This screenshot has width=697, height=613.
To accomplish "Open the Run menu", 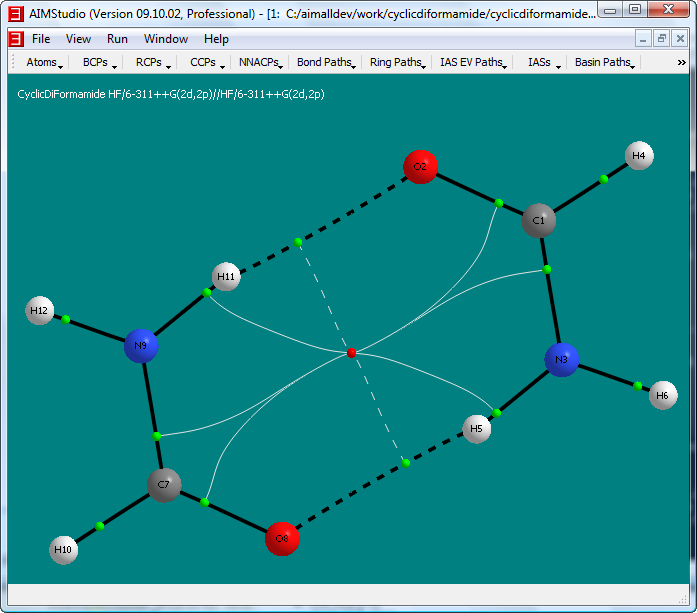I will click(117, 39).
